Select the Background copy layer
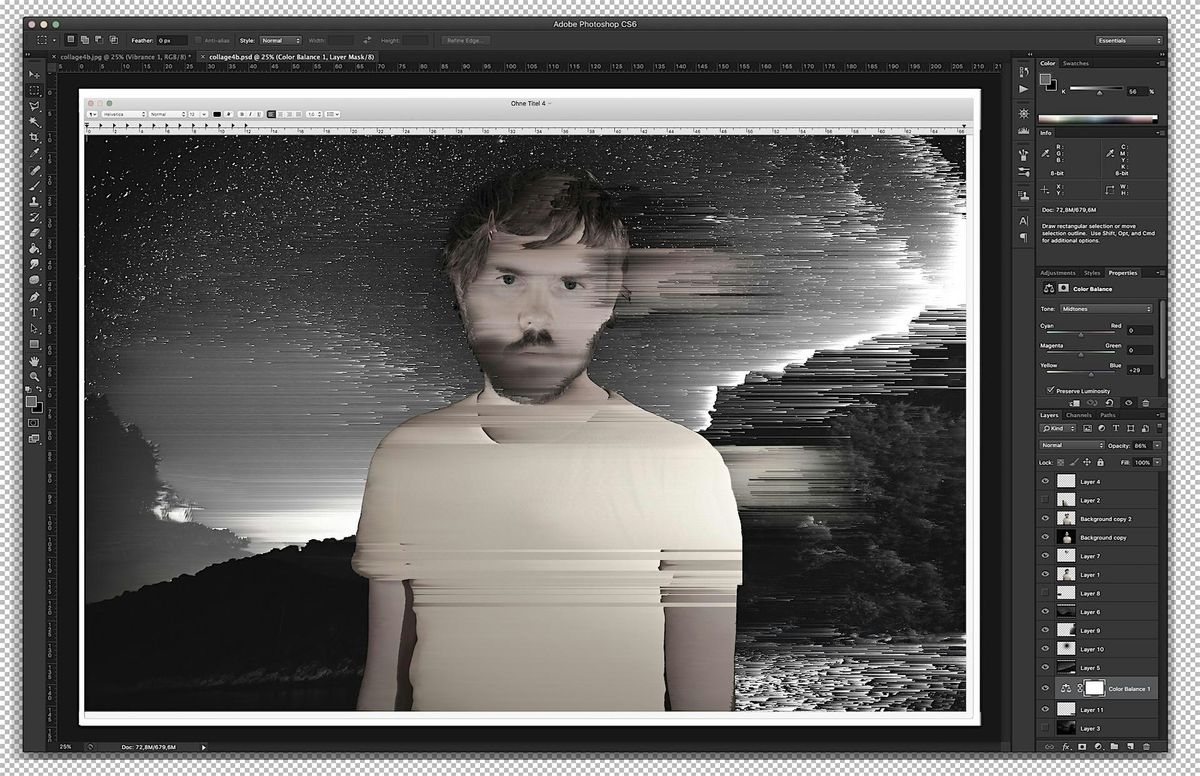This screenshot has width=1200, height=776. 1102,538
